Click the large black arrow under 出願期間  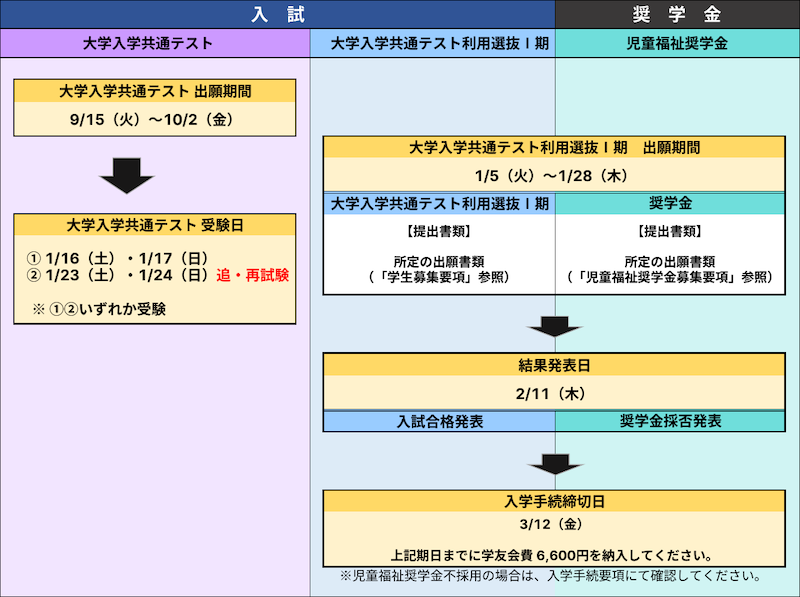127,176
